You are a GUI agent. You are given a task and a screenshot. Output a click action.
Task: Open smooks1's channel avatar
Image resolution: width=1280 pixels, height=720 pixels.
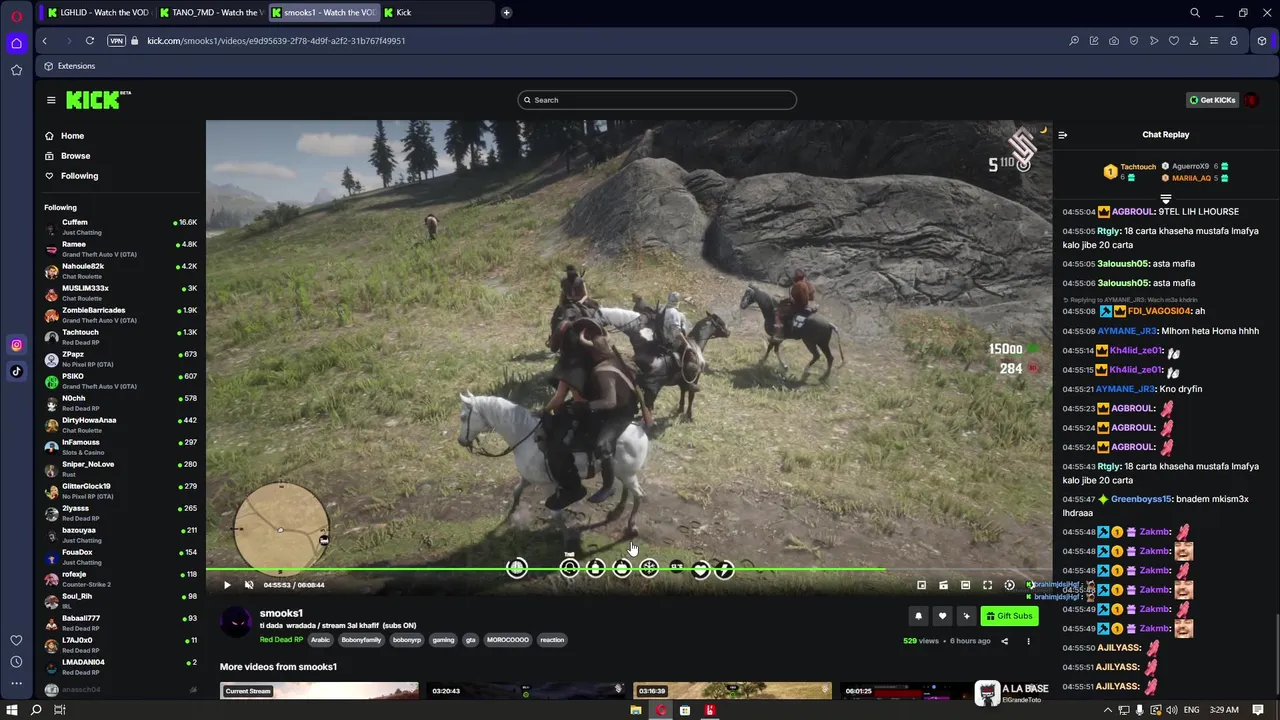point(236,621)
